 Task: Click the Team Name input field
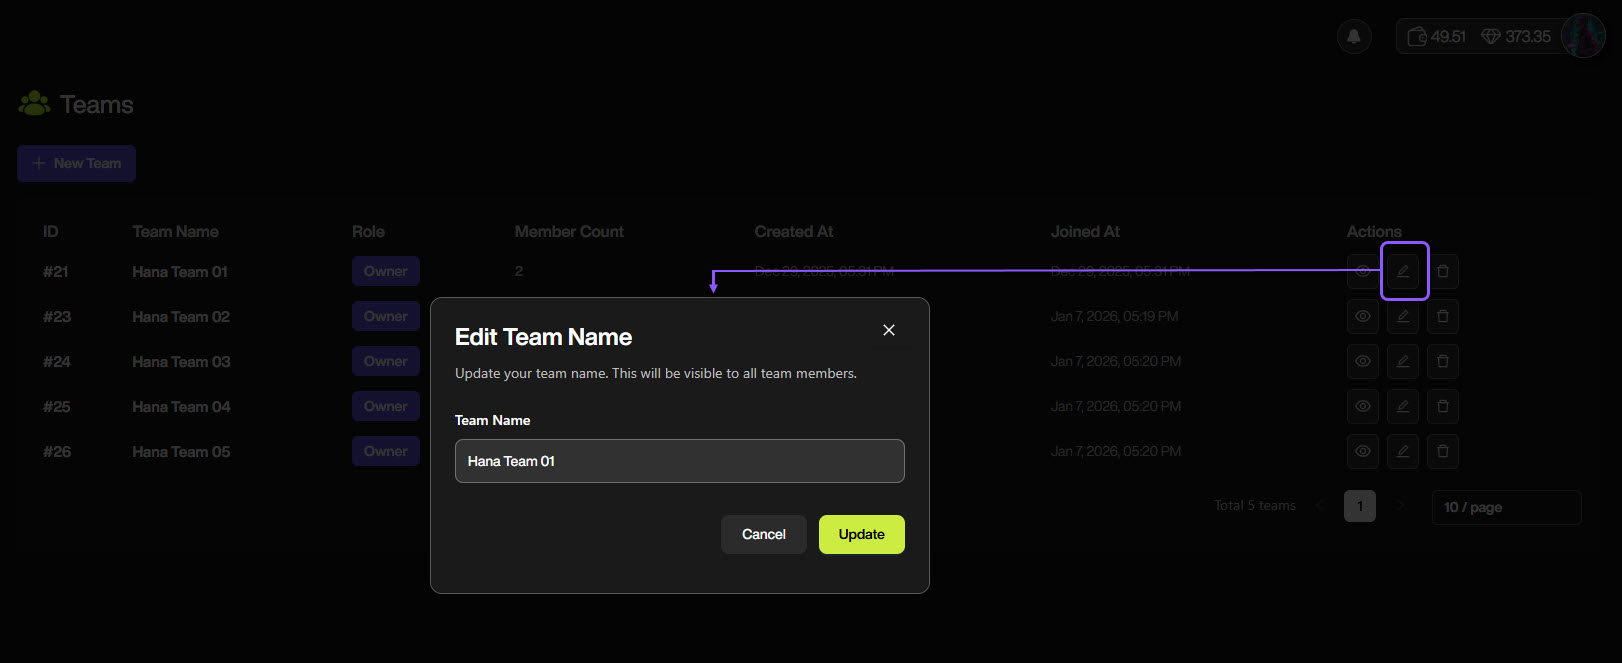click(x=679, y=461)
